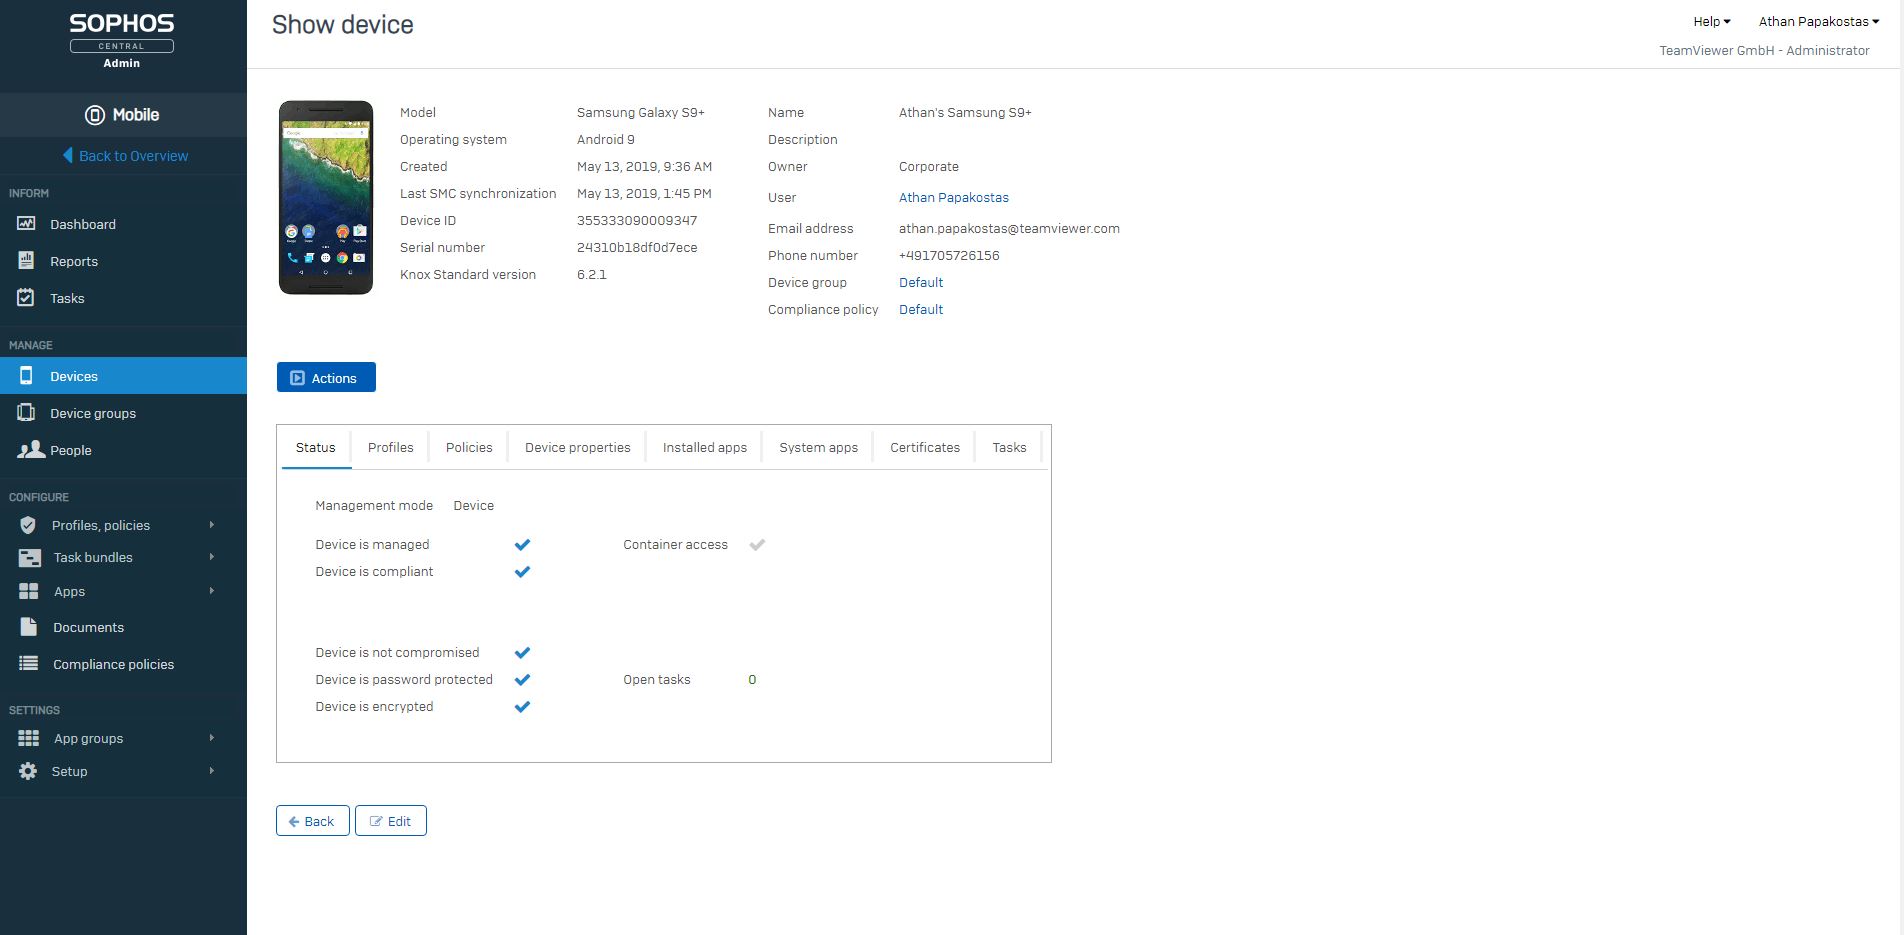
Task: Click the People icon in sidebar
Action: click(31, 450)
